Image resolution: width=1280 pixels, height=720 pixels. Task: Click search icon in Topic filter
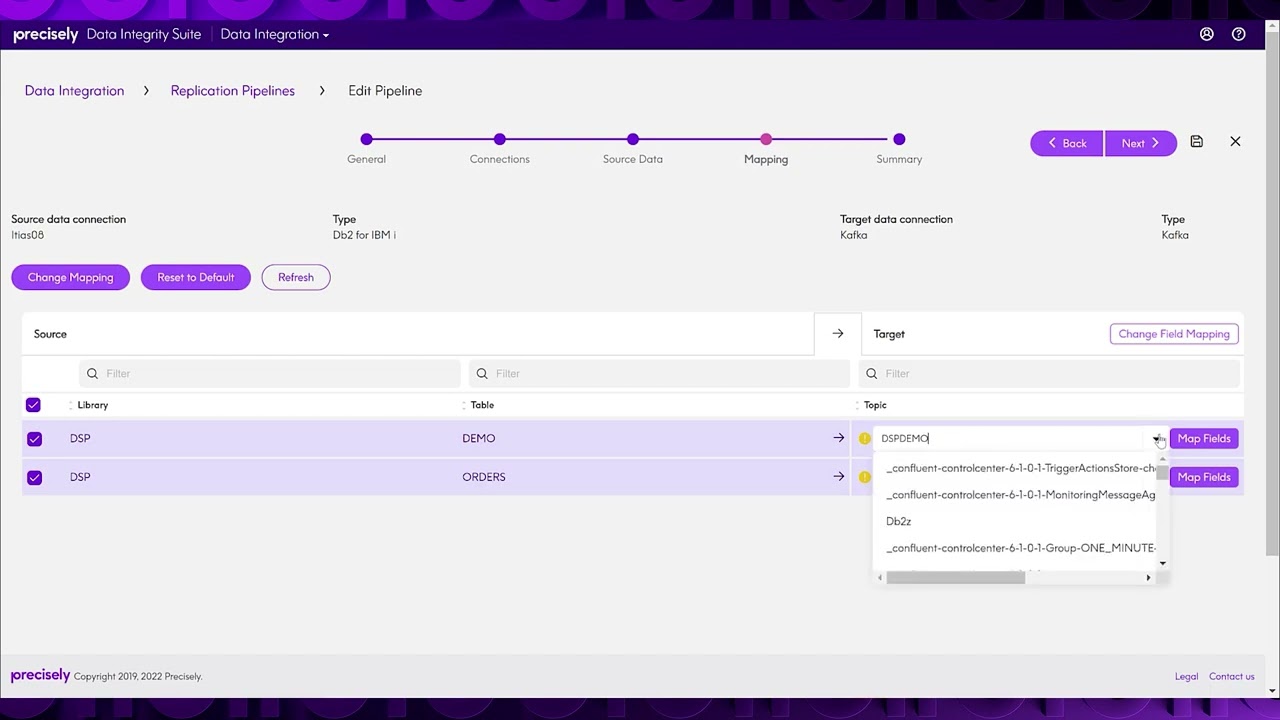871,373
